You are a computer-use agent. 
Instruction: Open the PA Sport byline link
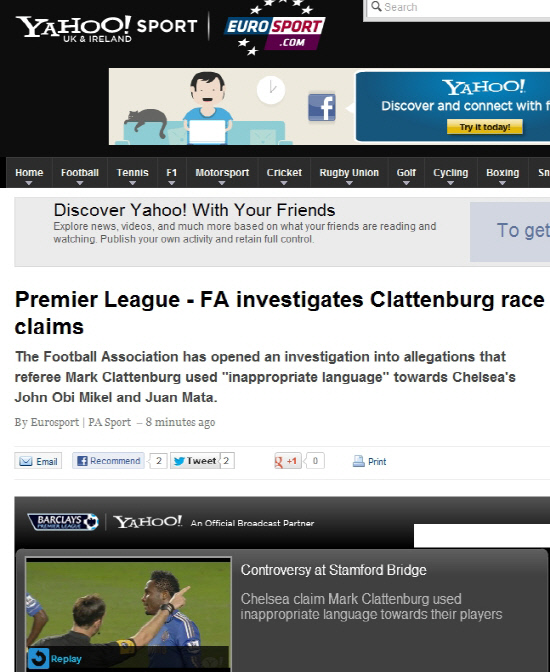(109, 422)
